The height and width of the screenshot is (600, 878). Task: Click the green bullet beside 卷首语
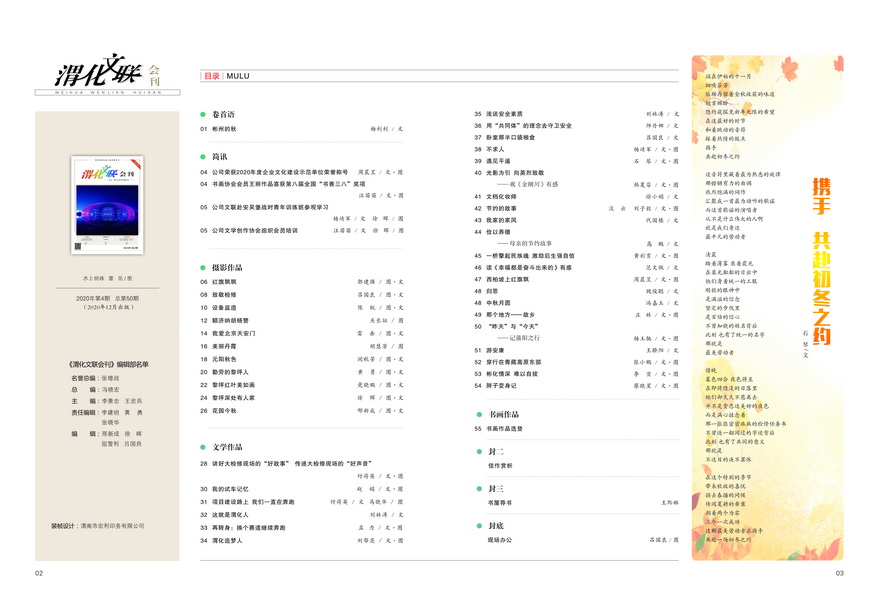[x=203, y=115]
